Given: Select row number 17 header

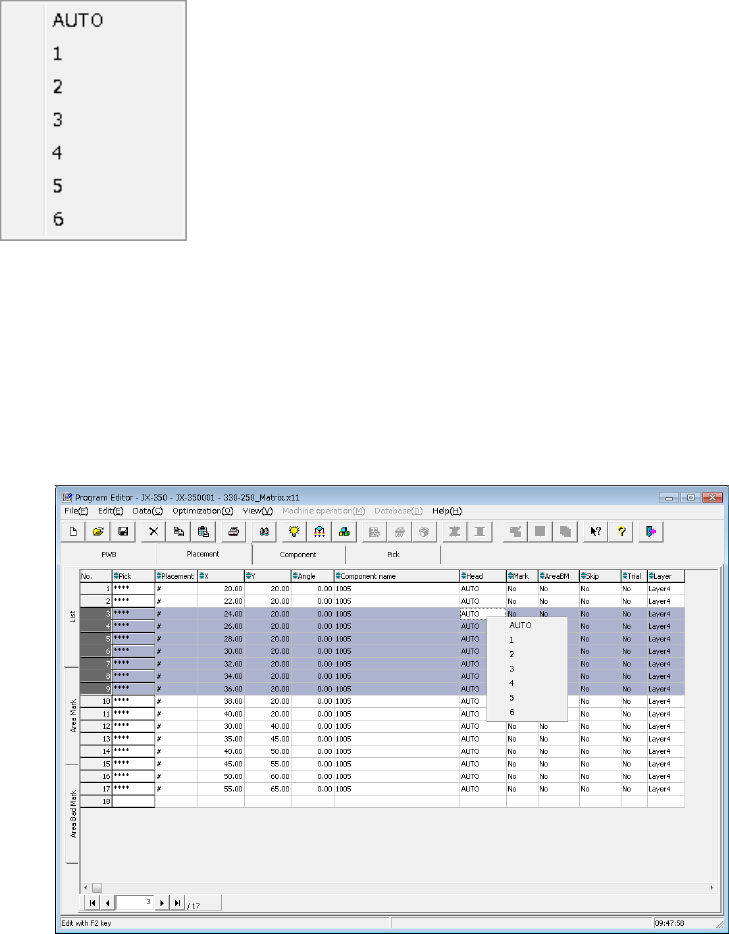Looking at the screenshot, I should [x=96, y=789].
